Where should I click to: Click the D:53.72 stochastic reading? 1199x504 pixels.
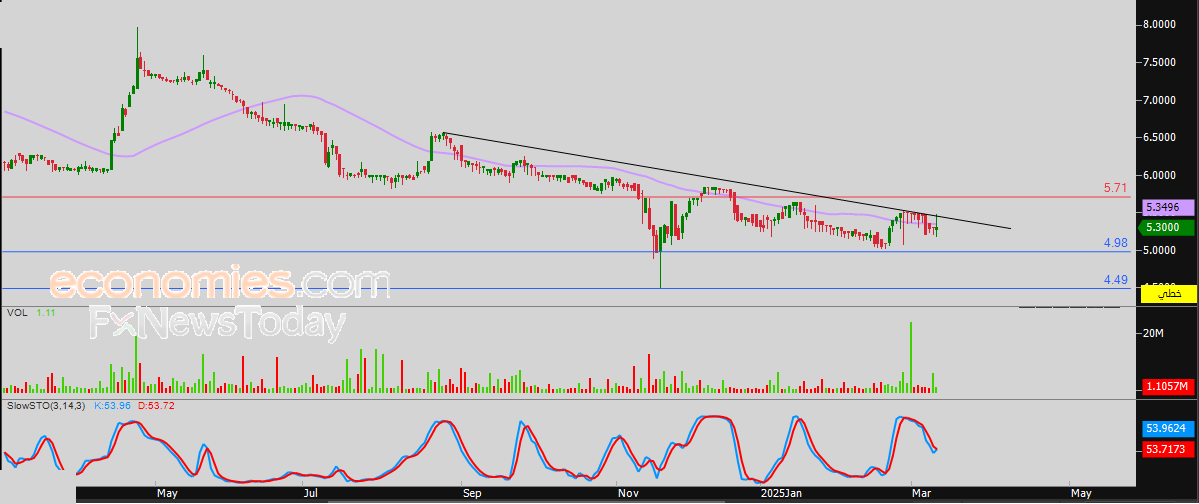(157, 405)
